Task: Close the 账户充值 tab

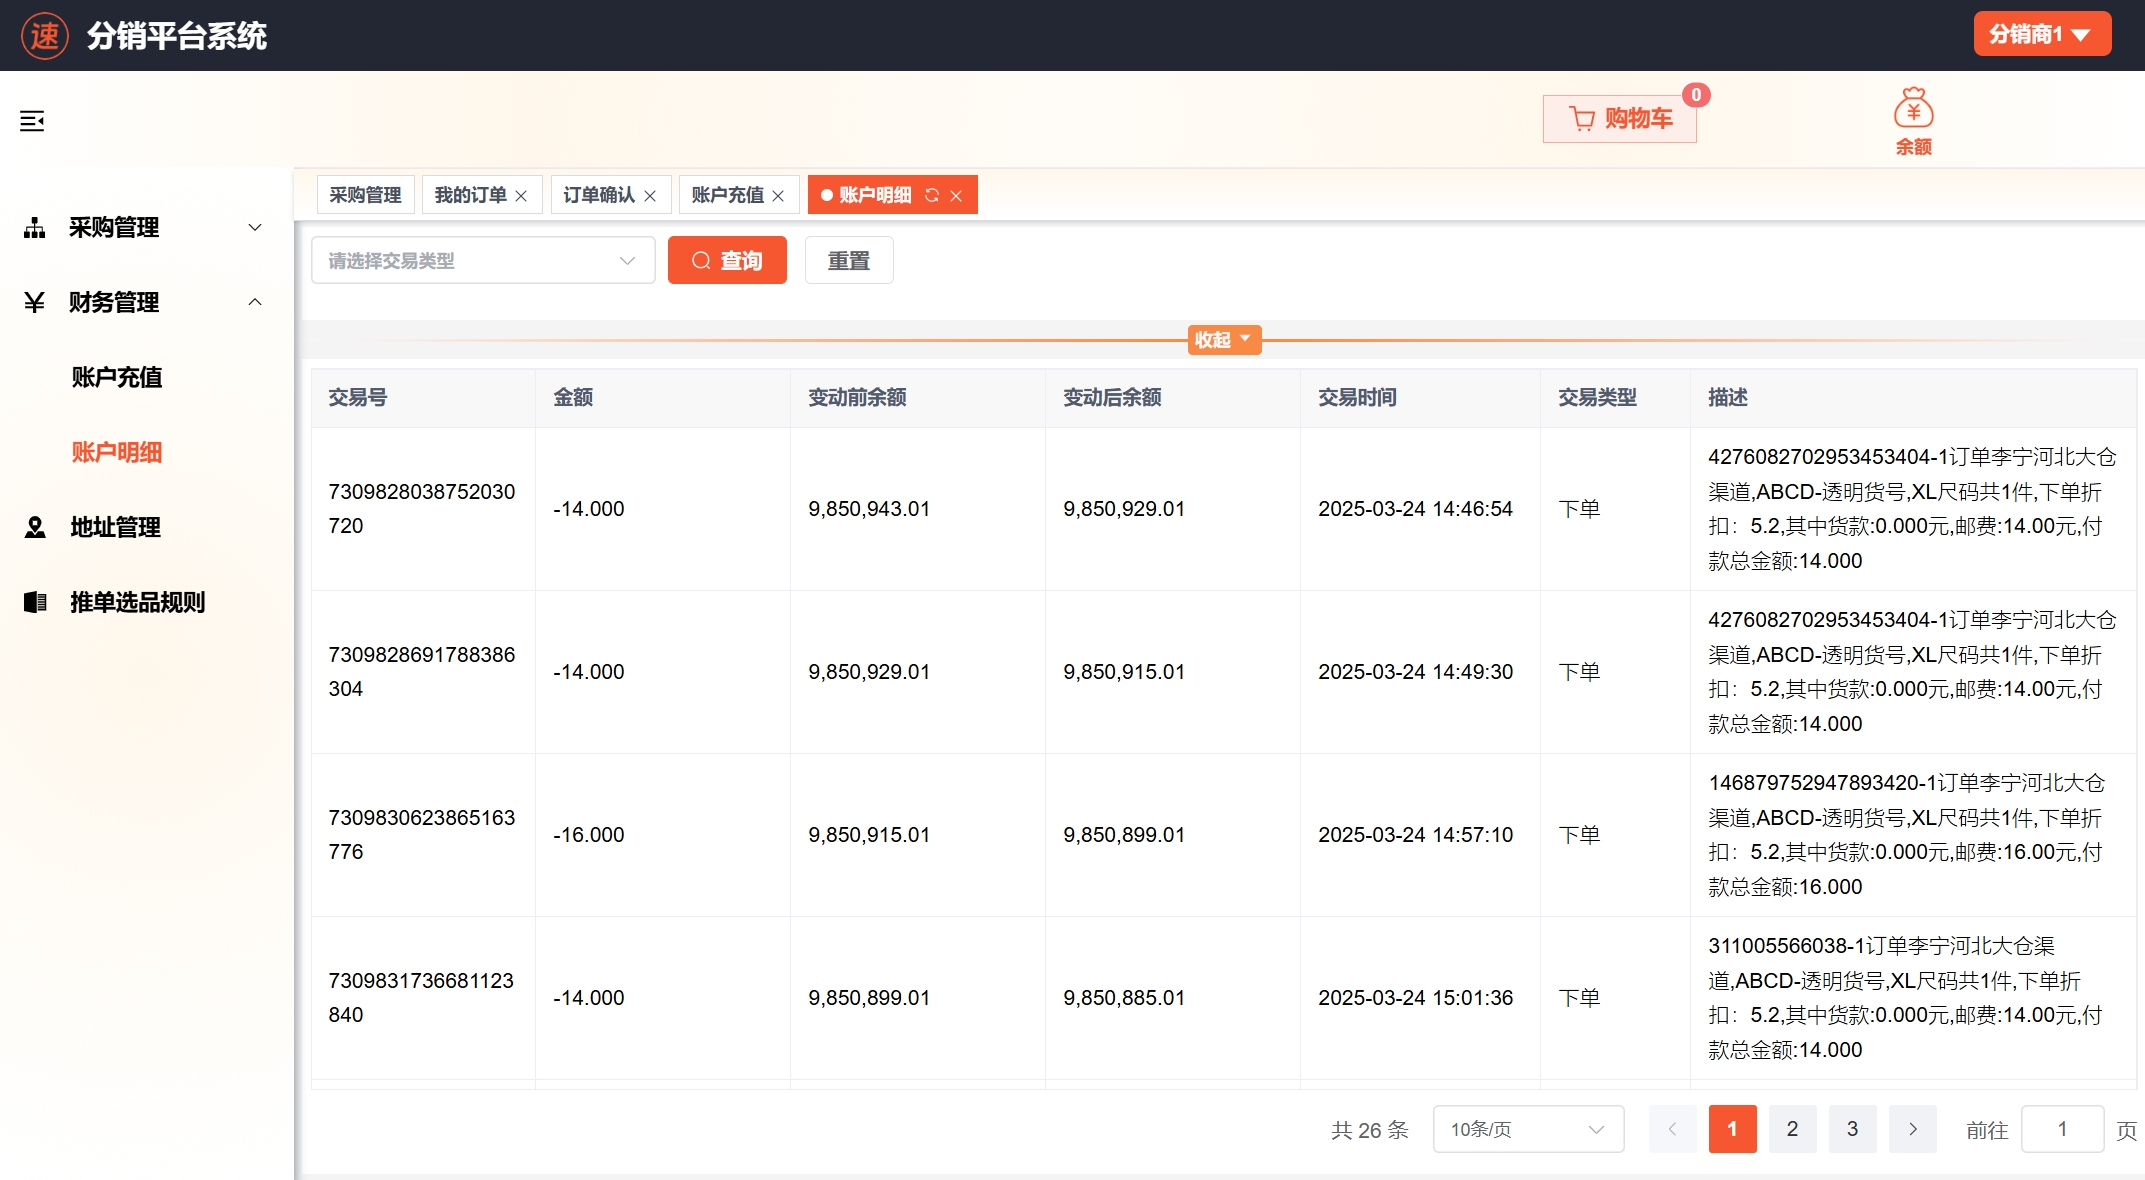Action: [778, 196]
